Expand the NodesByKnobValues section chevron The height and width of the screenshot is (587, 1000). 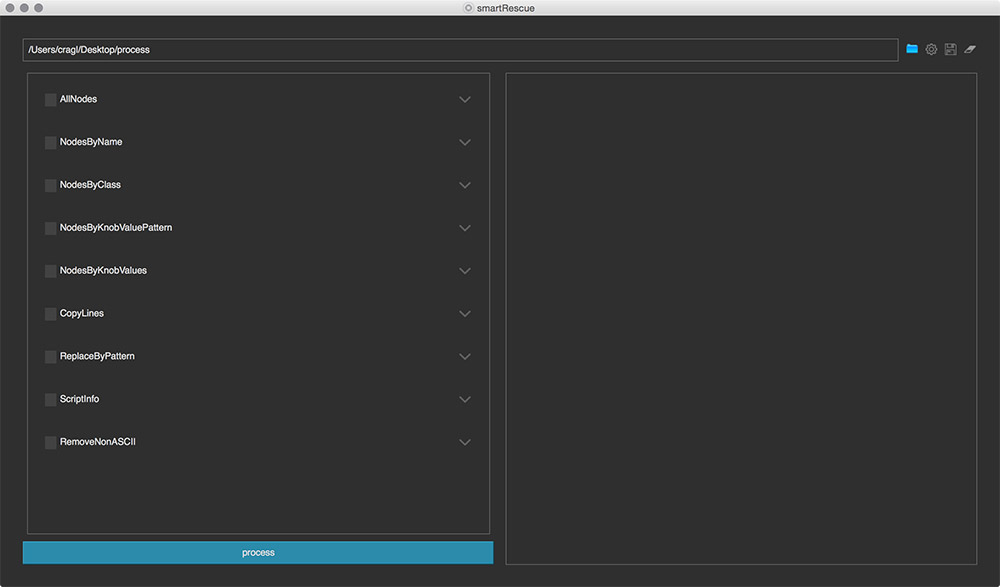click(x=464, y=271)
